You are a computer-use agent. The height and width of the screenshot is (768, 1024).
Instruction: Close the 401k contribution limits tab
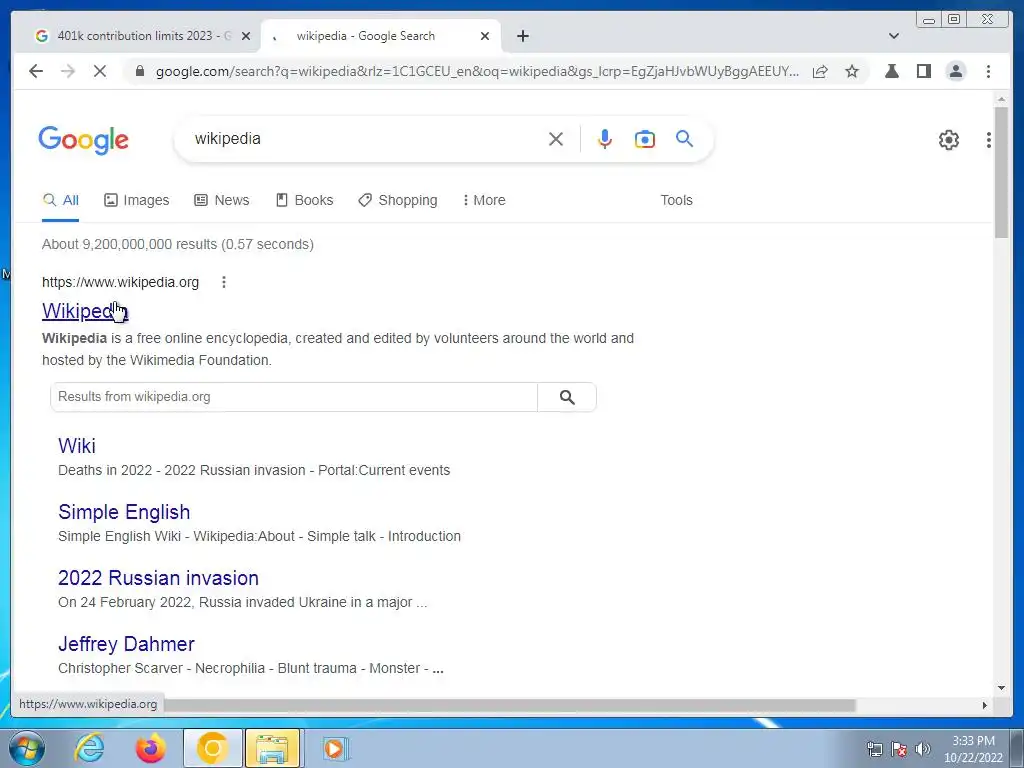click(x=246, y=36)
